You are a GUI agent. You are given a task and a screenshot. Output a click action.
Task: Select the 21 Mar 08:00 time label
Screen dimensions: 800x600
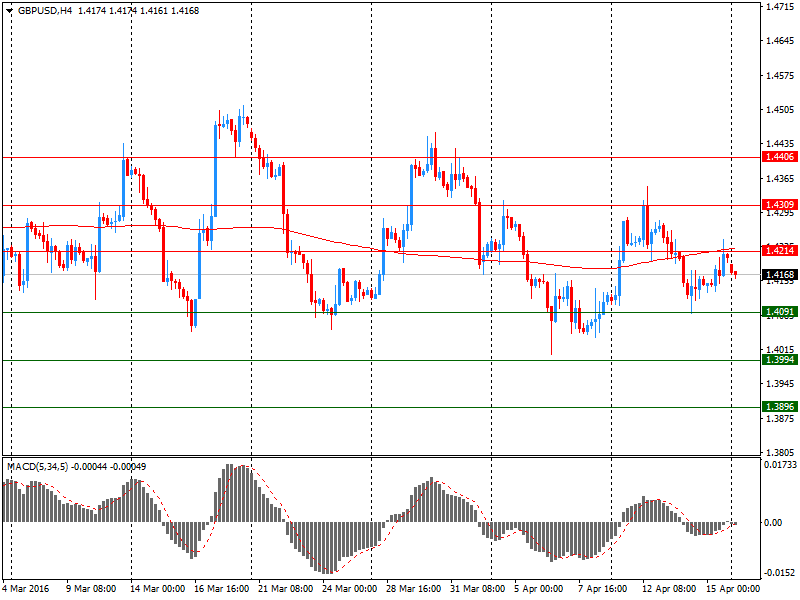[286, 589]
